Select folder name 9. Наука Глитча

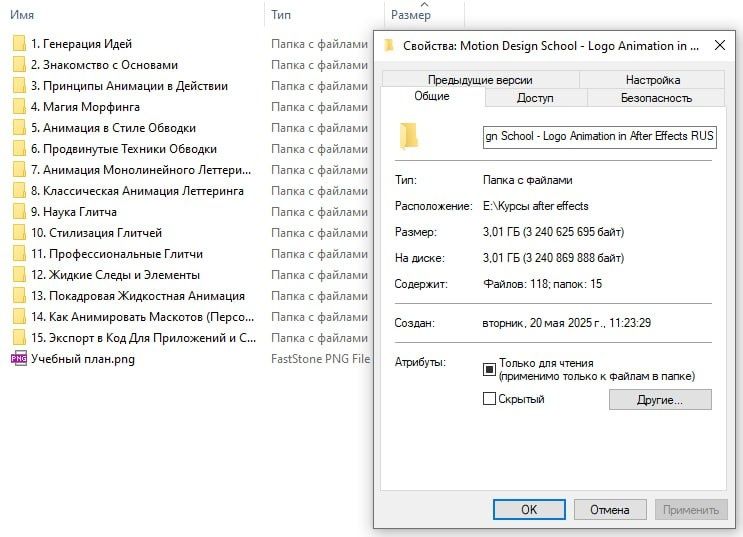pyautogui.click(x=74, y=212)
